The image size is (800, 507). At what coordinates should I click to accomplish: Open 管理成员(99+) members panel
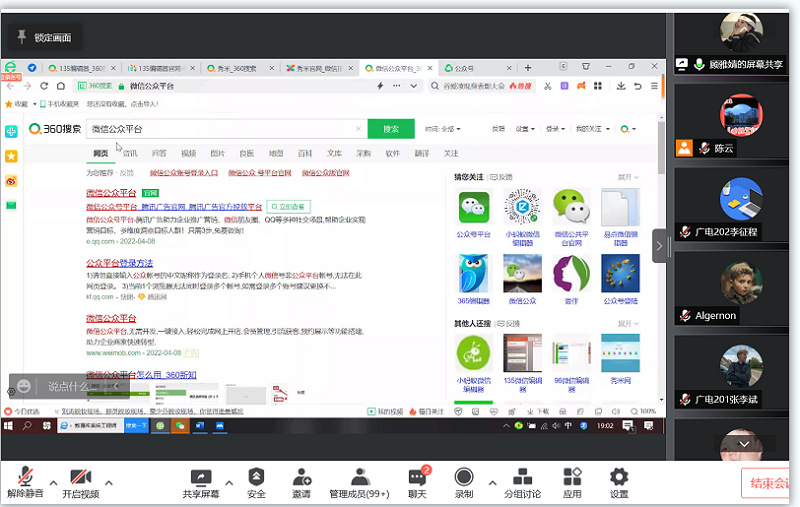[359, 483]
